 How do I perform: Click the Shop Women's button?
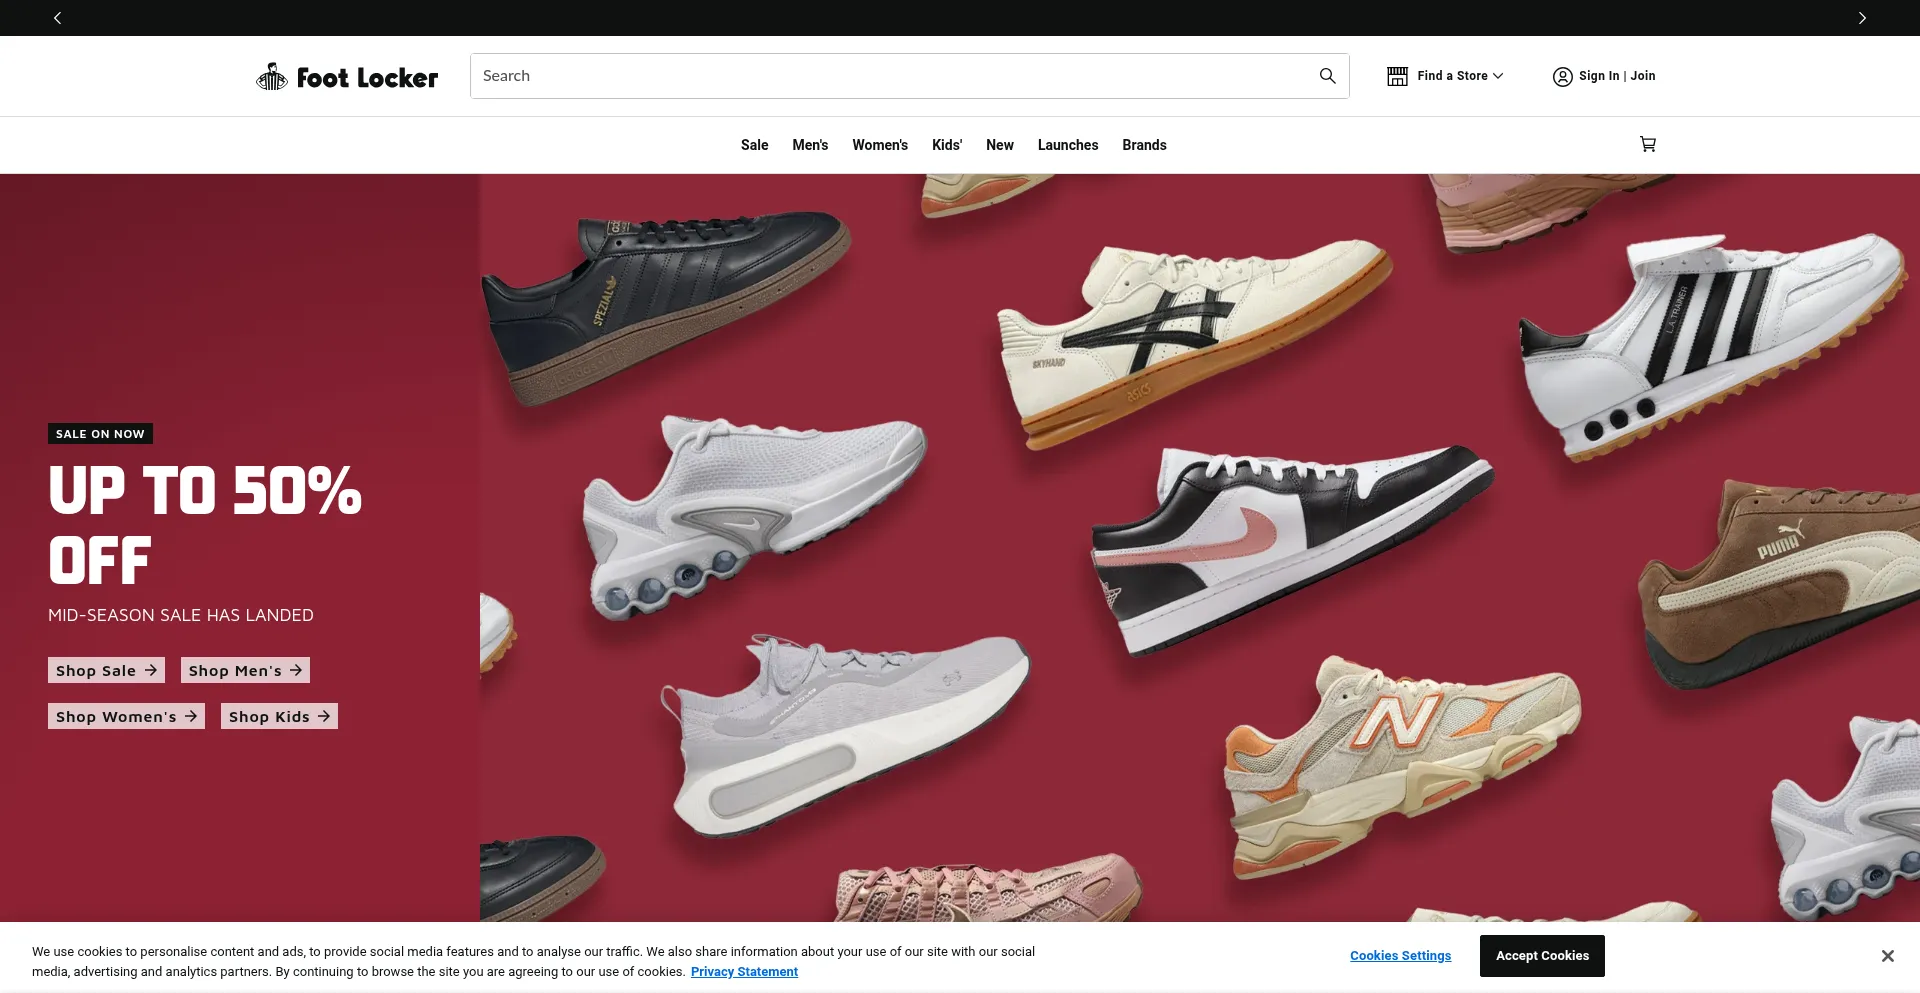tap(126, 716)
